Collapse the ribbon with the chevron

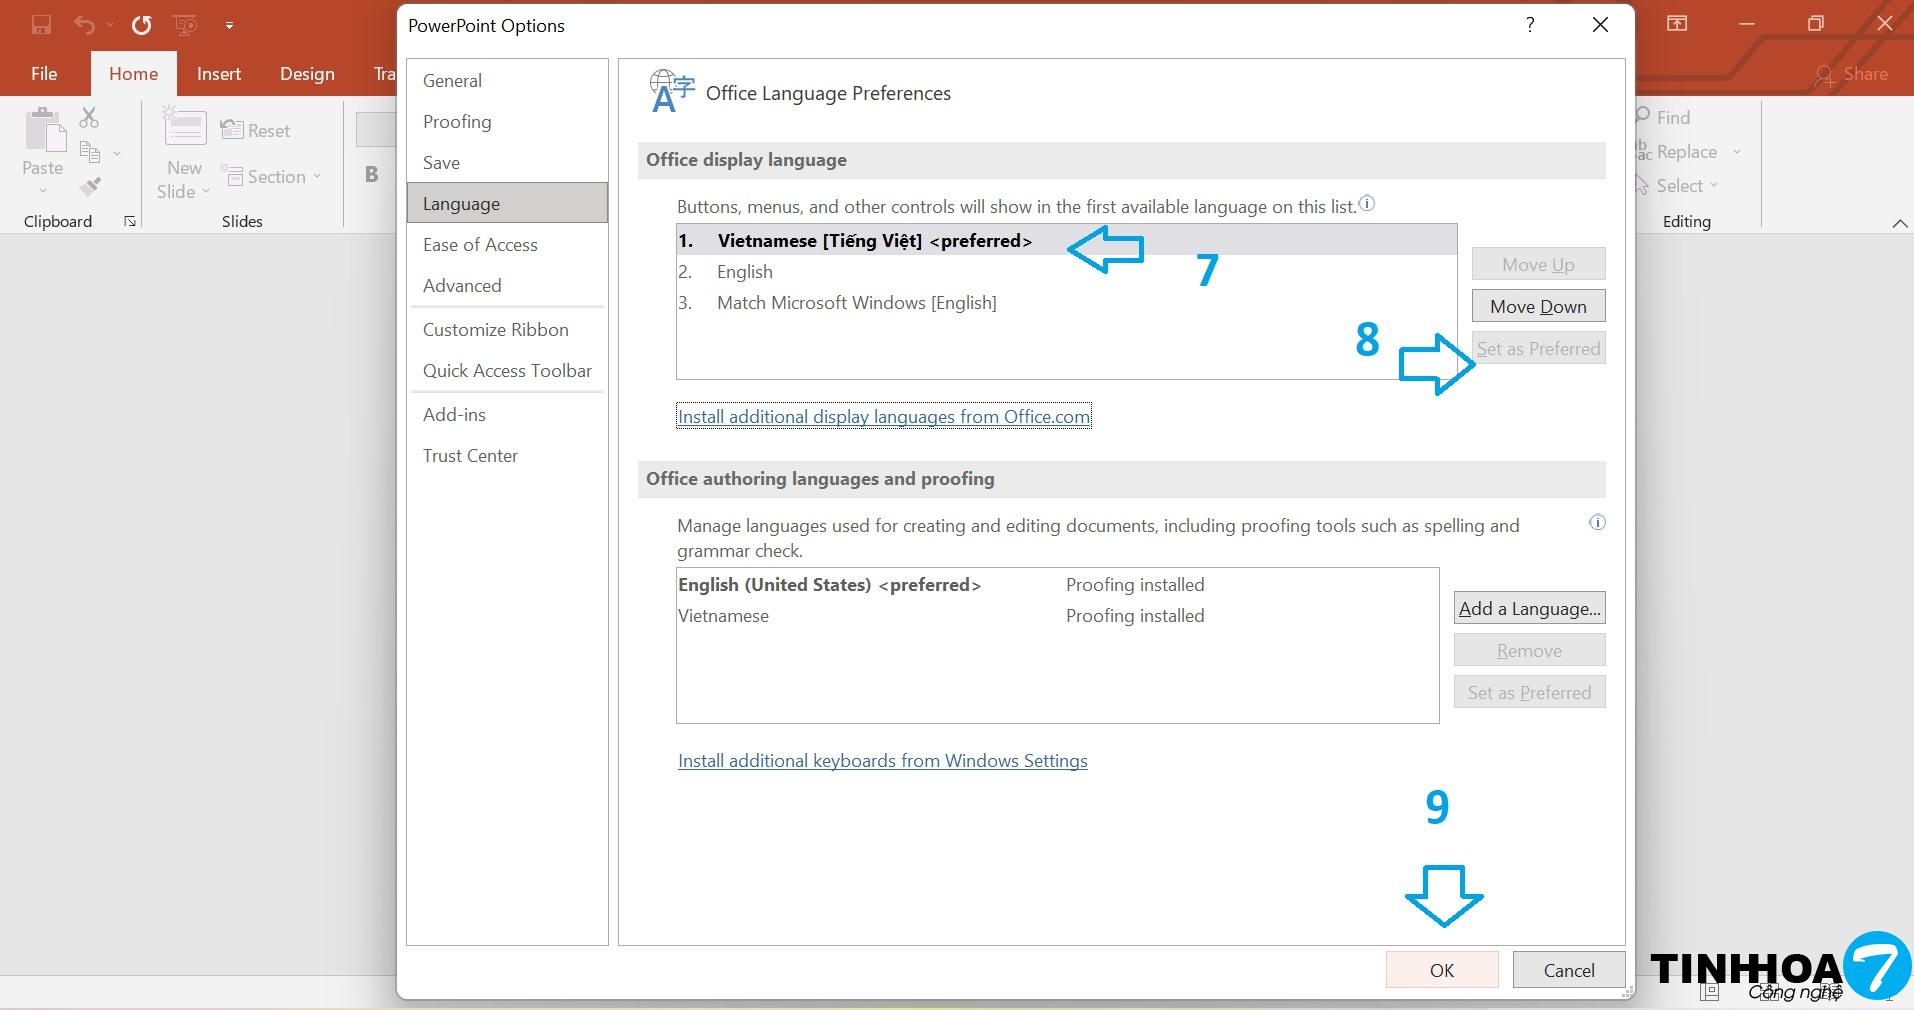1899,223
